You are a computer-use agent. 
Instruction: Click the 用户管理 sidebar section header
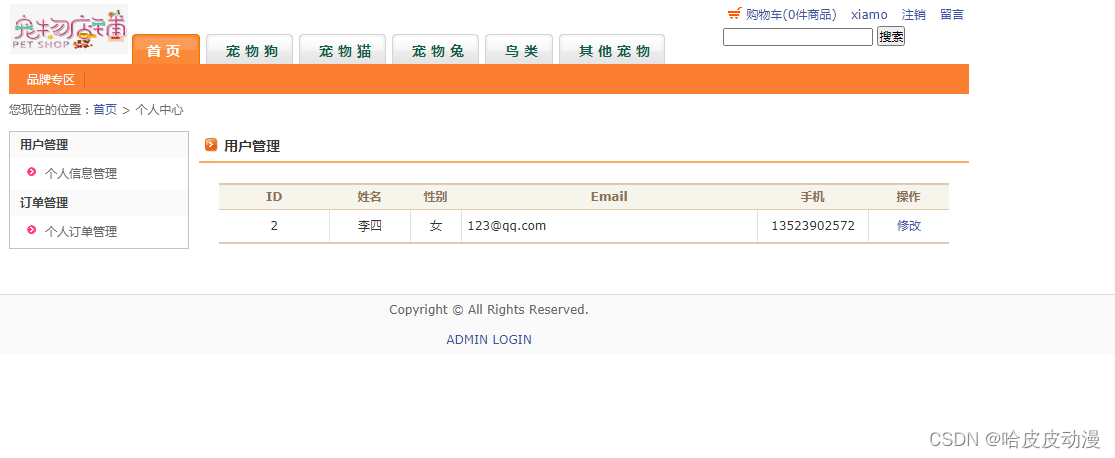(x=44, y=145)
